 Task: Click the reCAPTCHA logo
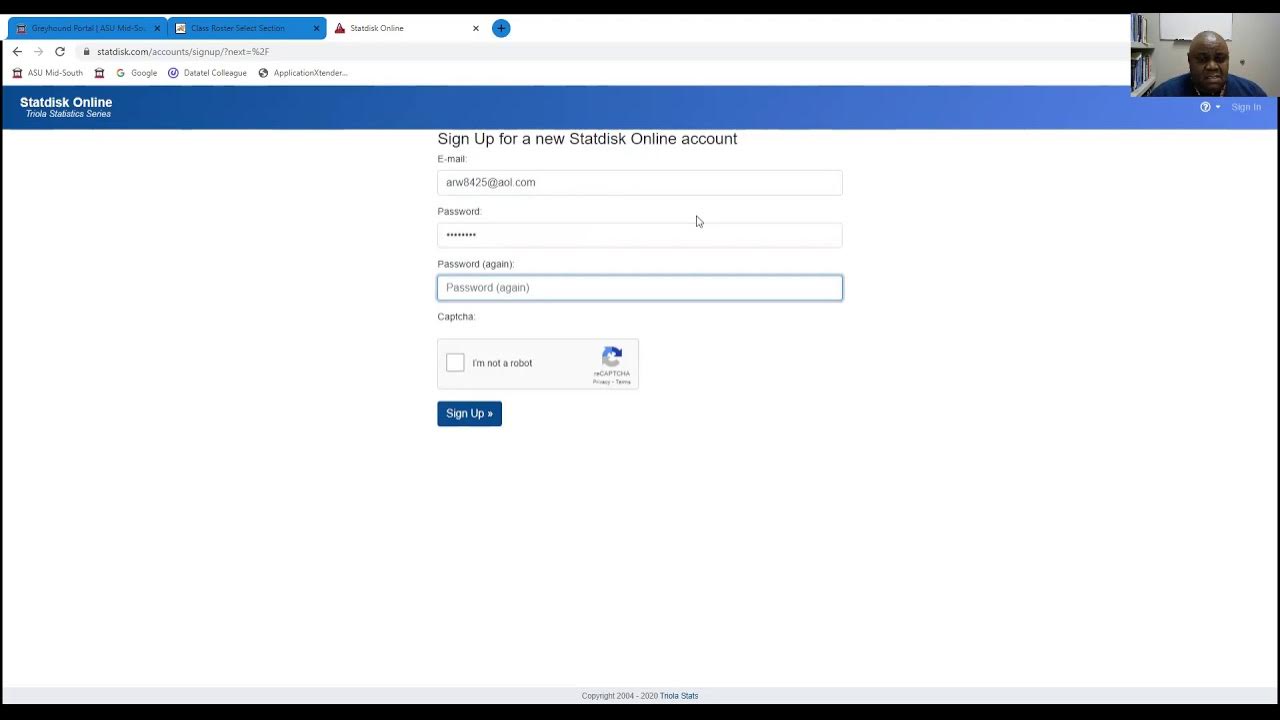coord(612,357)
